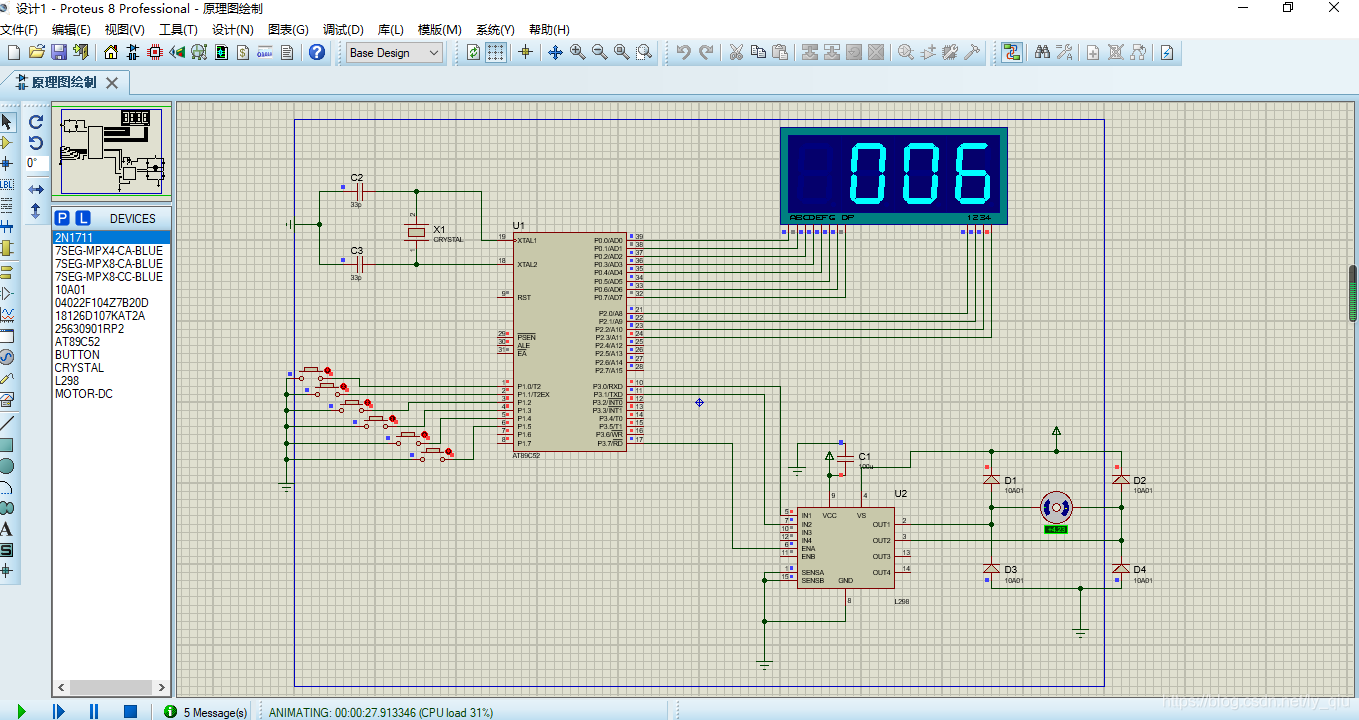The image size is (1359, 720).
Task: Click the L library button
Action: coord(83,218)
